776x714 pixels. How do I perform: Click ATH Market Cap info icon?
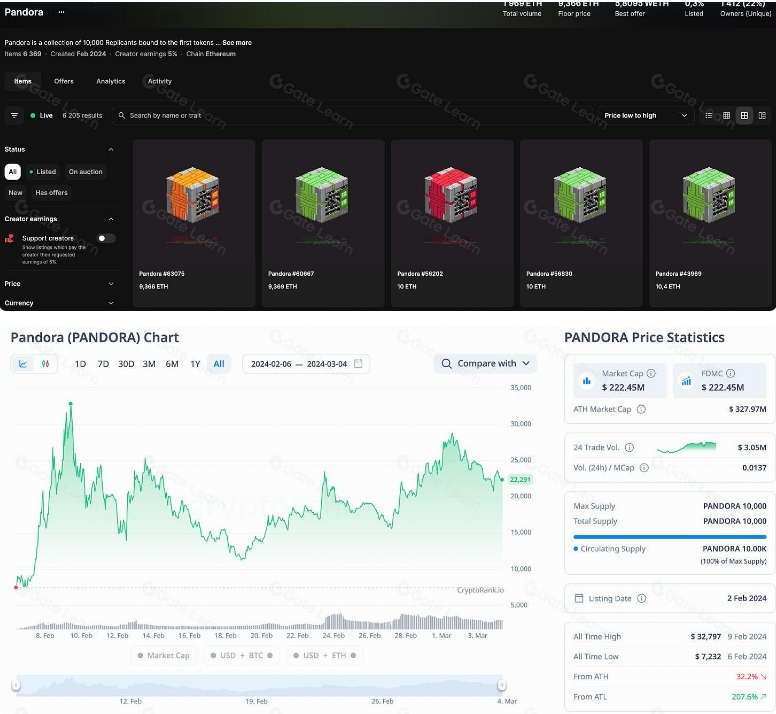(641, 409)
